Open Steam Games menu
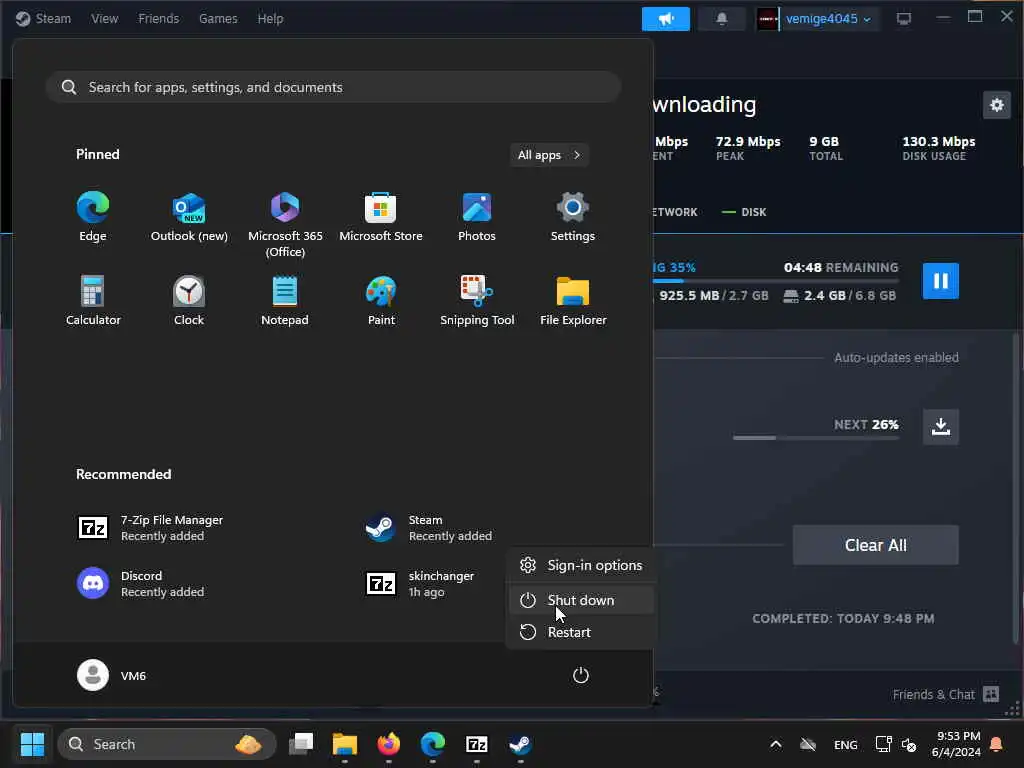Viewport: 1024px width, 768px height. [218, 18]
